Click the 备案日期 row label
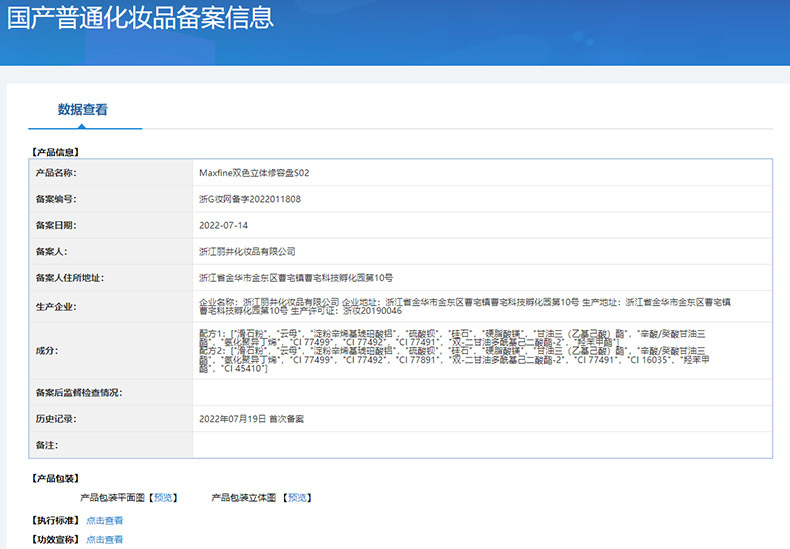Screen dimensions: 790x549 (56, 225)
